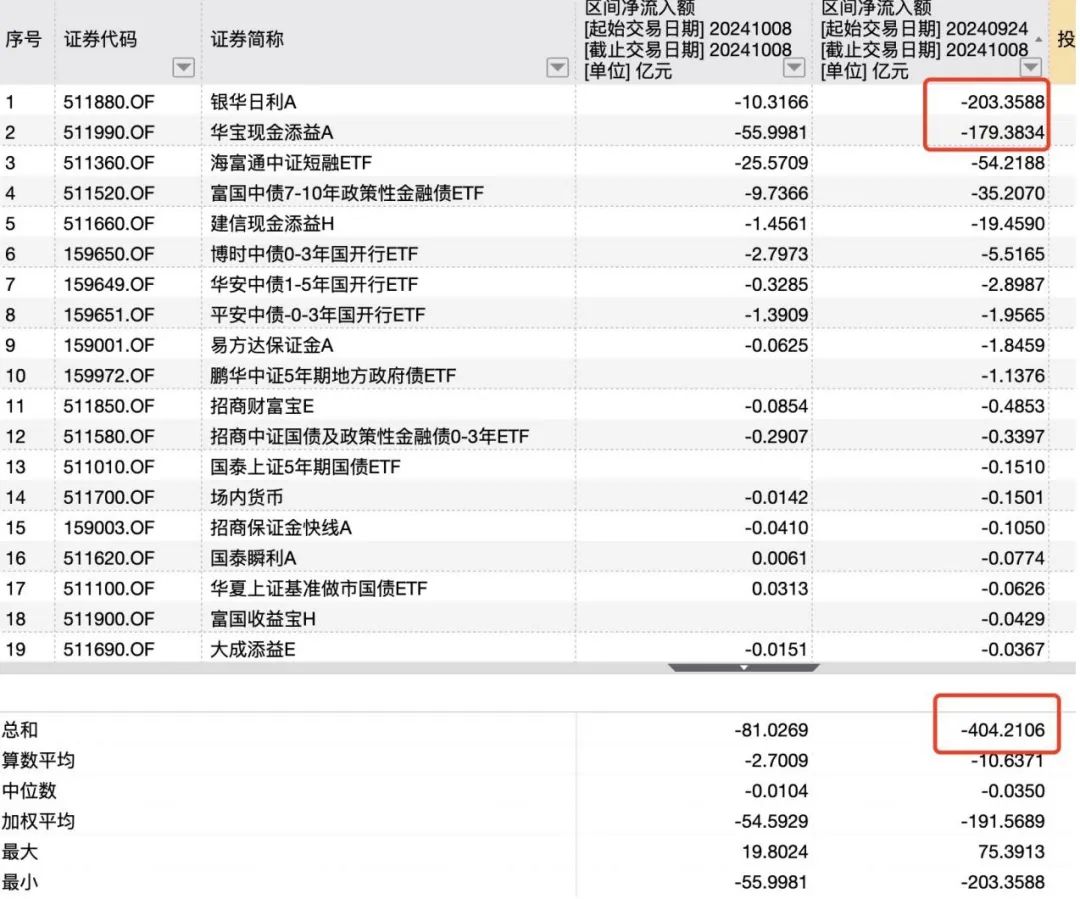
Task: Open filter dropdown for 20241008 net inflow column
Action: coord(794,68)
